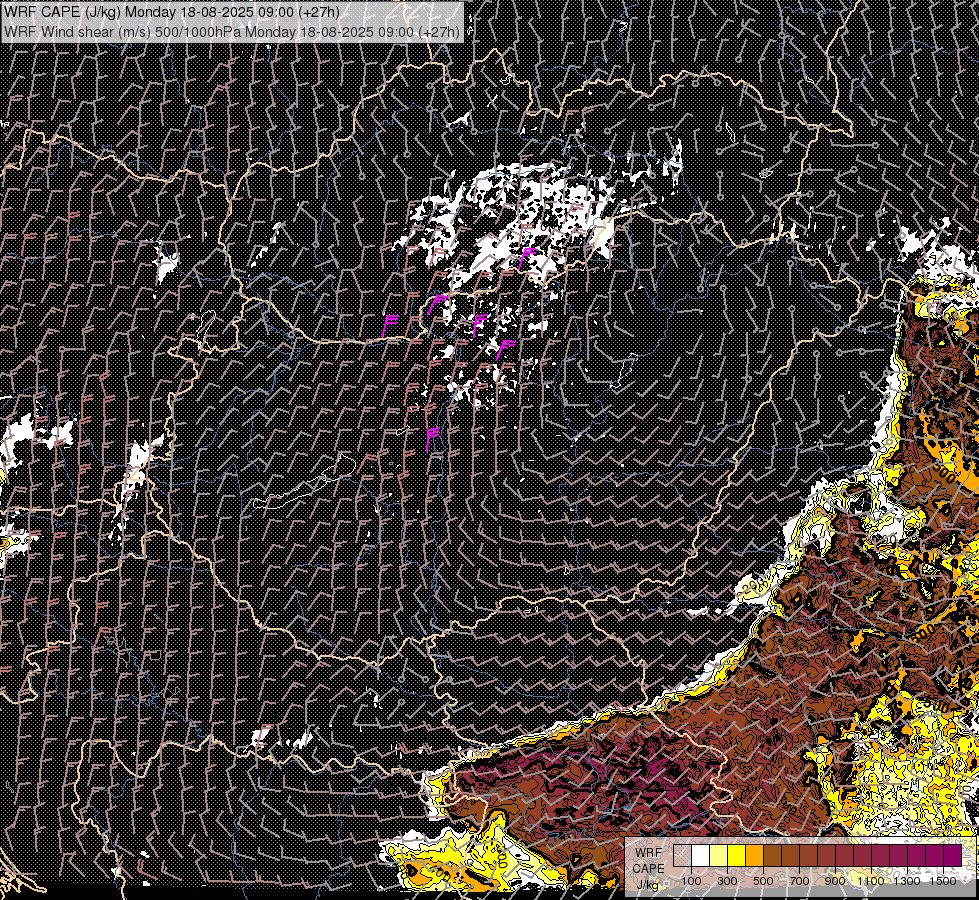Click the 'WRF' word in the legend
979x900 pixels.
click(x=649, y=853)
